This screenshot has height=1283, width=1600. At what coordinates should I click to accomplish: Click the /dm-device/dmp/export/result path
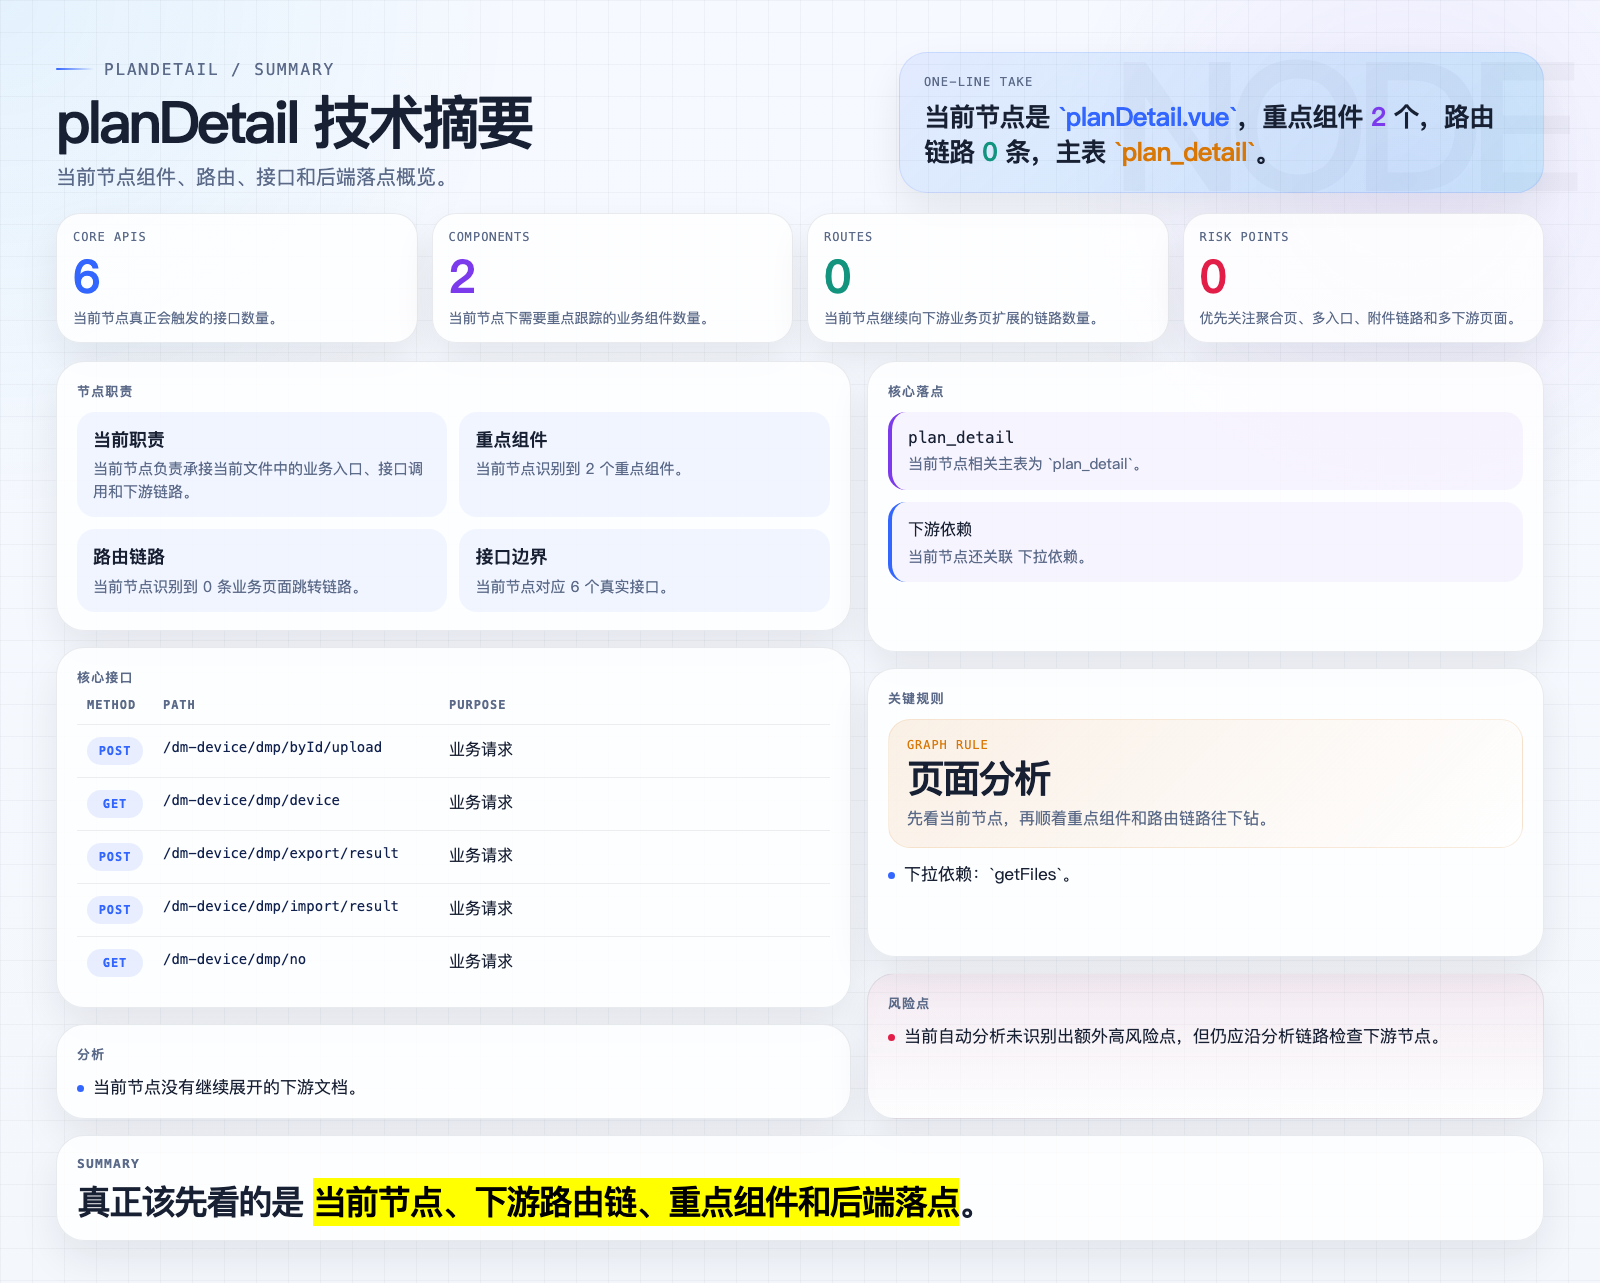click(x=281, y=853)
